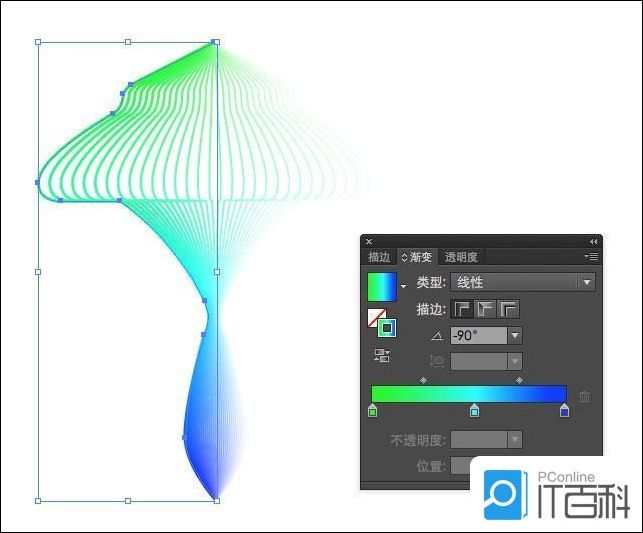This screenshot has width=643, height=533.
Task: Click the disabled aspect ratio field
Action: click(x=479, y=362)
